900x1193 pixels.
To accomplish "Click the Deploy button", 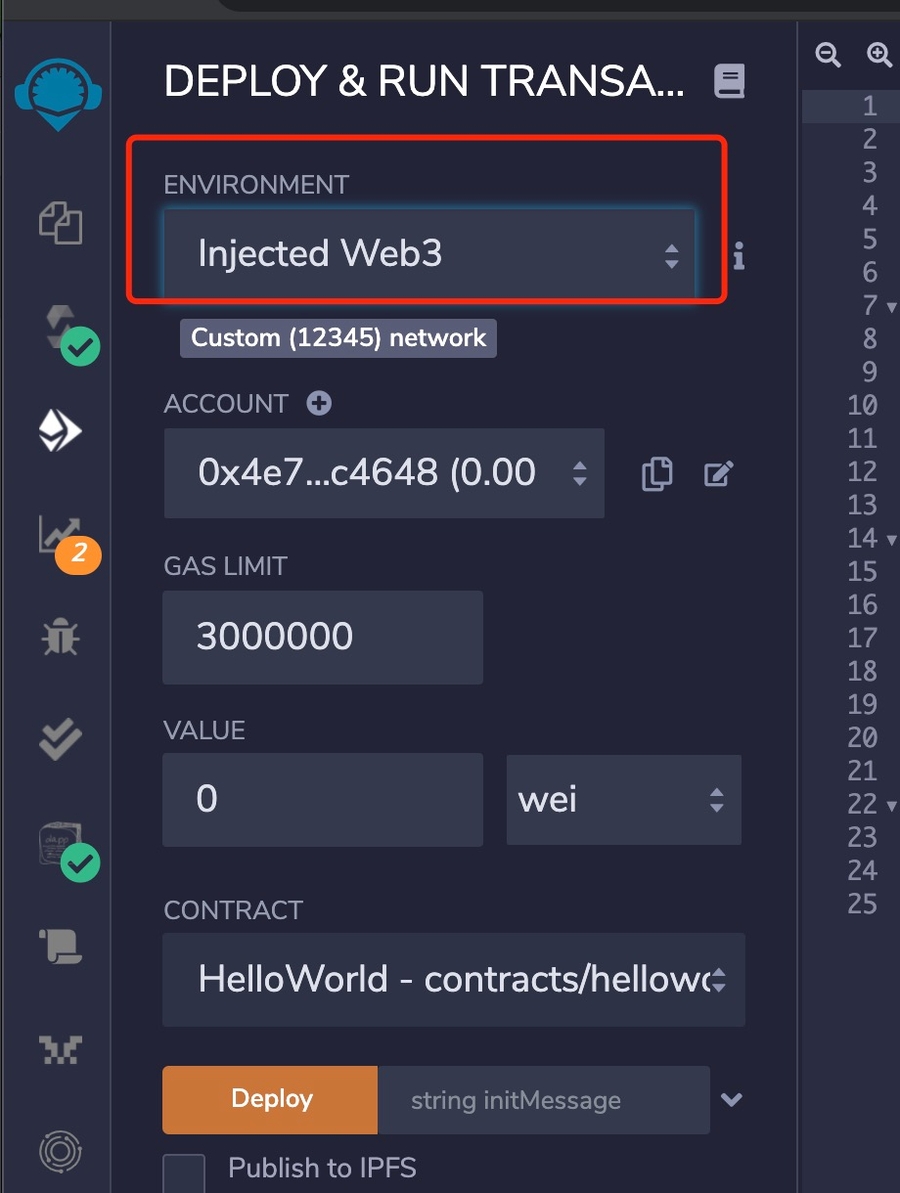I will tap(269, 1099).
